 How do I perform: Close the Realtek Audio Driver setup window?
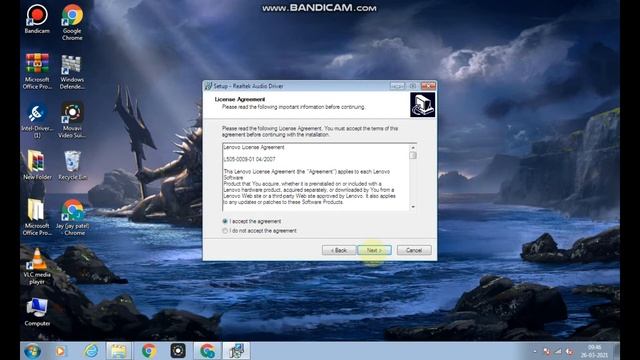[428, 86]
